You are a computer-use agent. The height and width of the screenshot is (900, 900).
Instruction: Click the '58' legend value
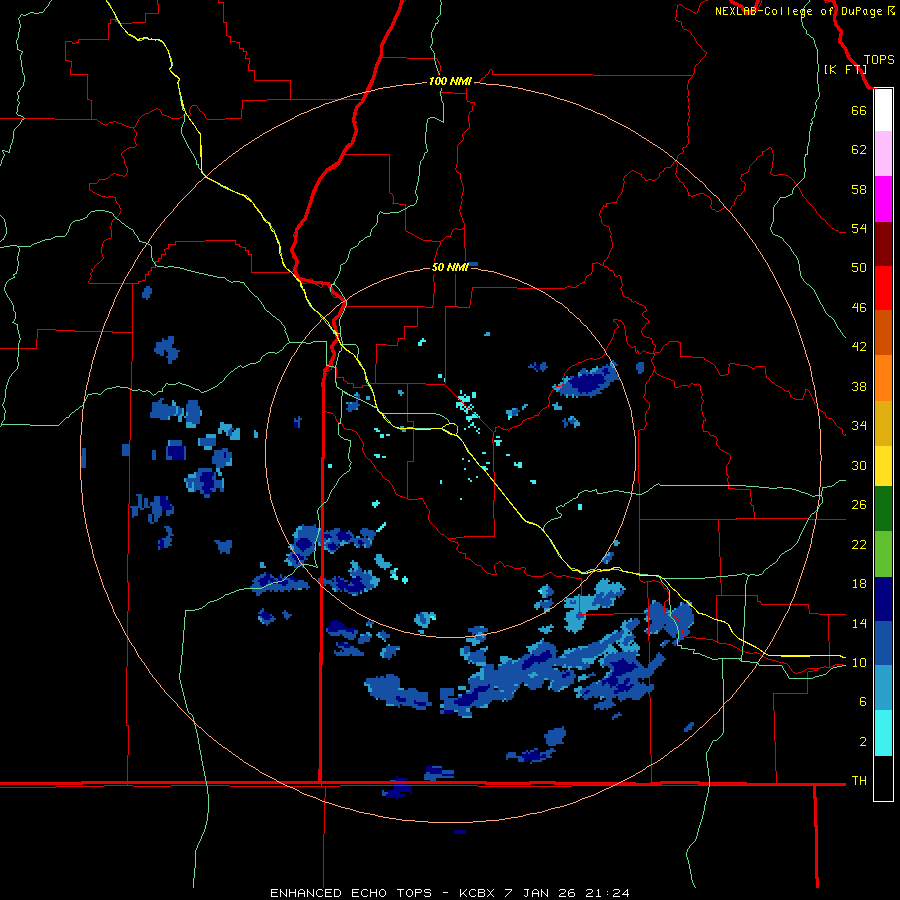click(x=859, y=189)
